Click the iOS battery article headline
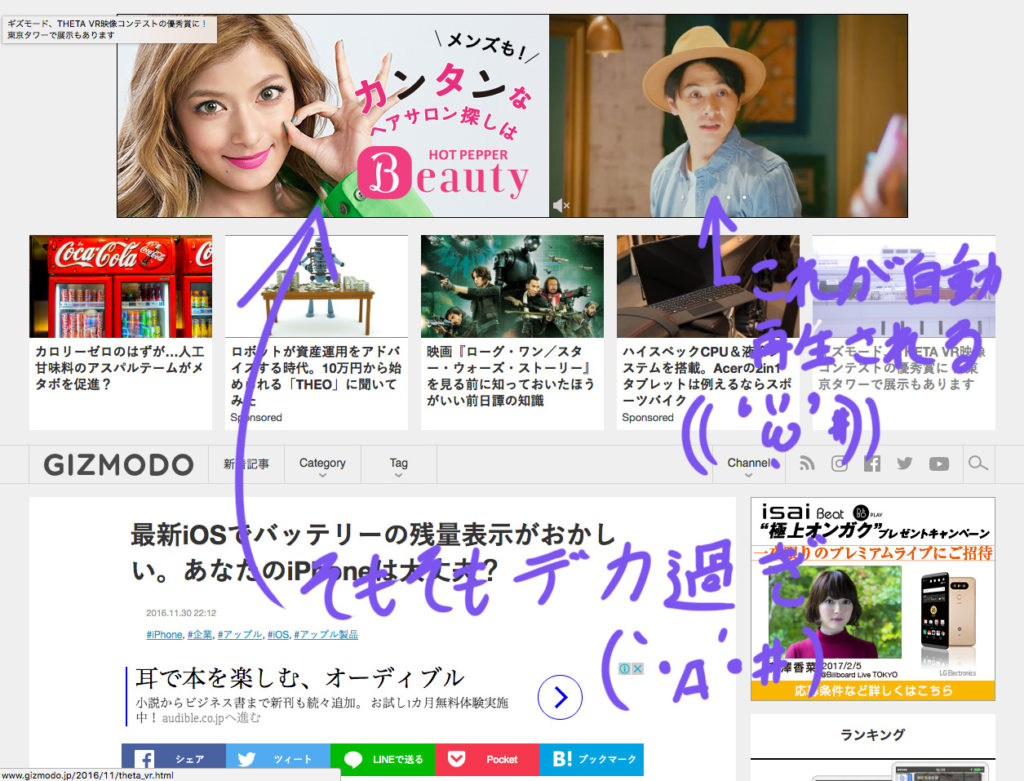Screen dimensions: 1024x781 coord(374,552)
